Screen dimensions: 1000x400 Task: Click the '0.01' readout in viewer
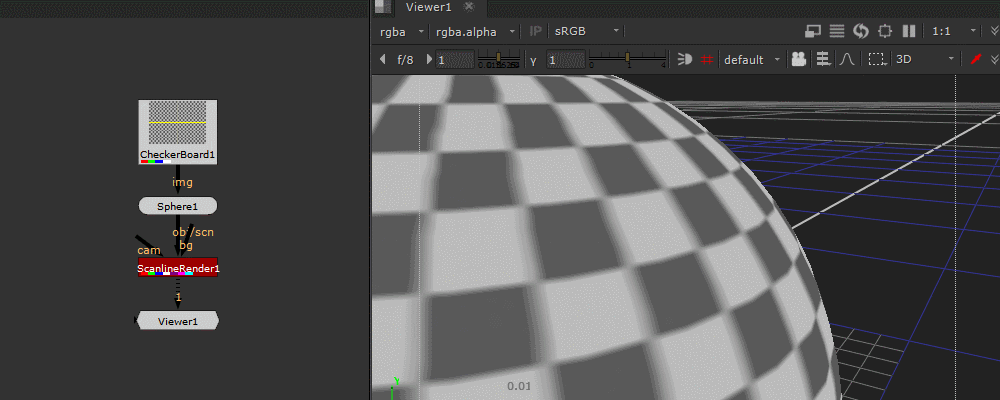coord(518,386)
